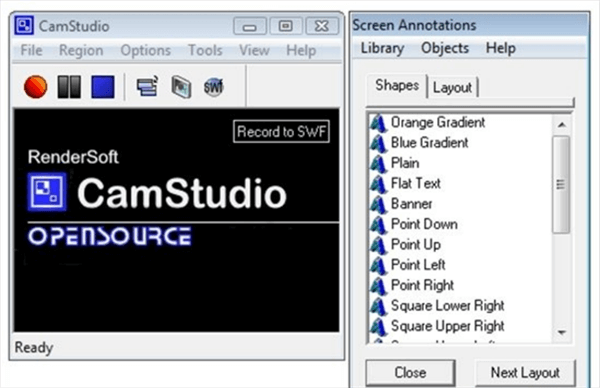Screen dimensions: 600x388
Task: Open the Region menu
Action: click(x=81, y=51)
